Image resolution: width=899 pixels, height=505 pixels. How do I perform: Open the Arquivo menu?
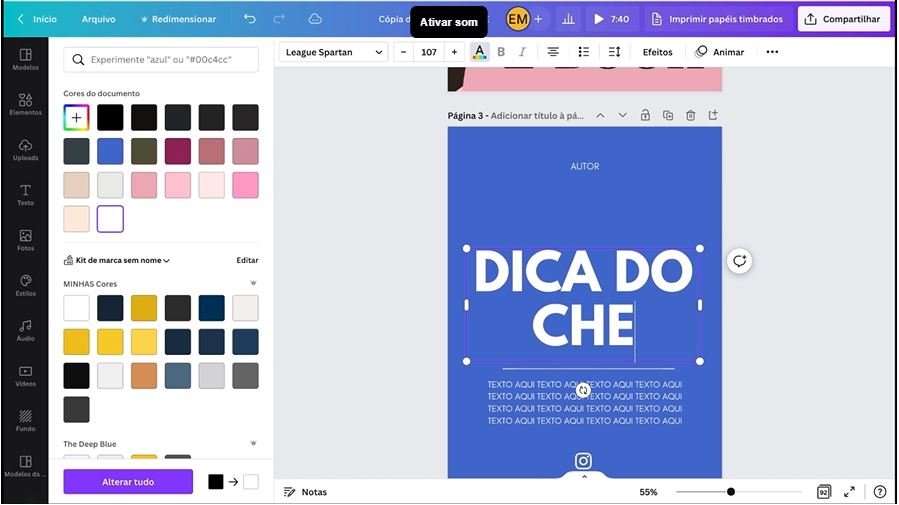98,19
